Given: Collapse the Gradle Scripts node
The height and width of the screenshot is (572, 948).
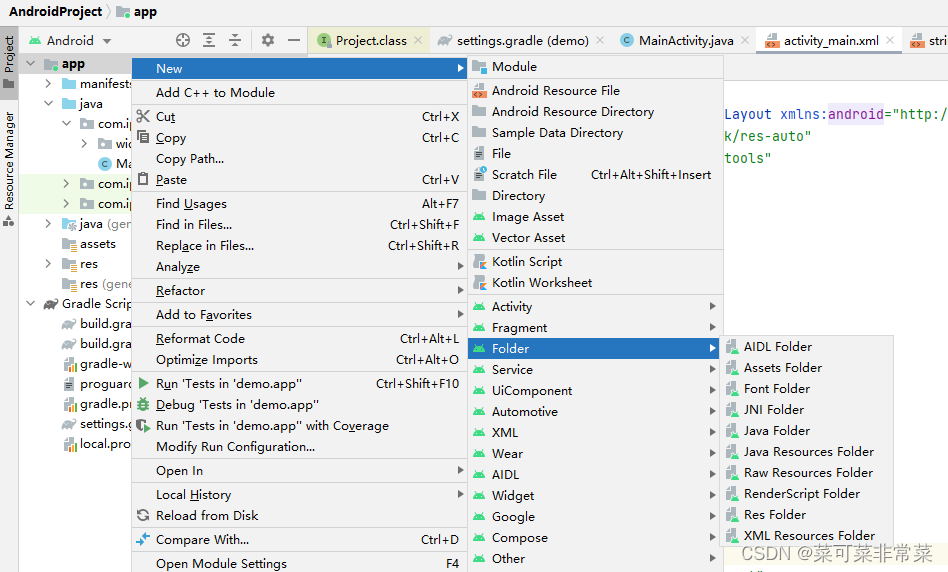Looking at the screenshot, I should click(x=30, y=304).
